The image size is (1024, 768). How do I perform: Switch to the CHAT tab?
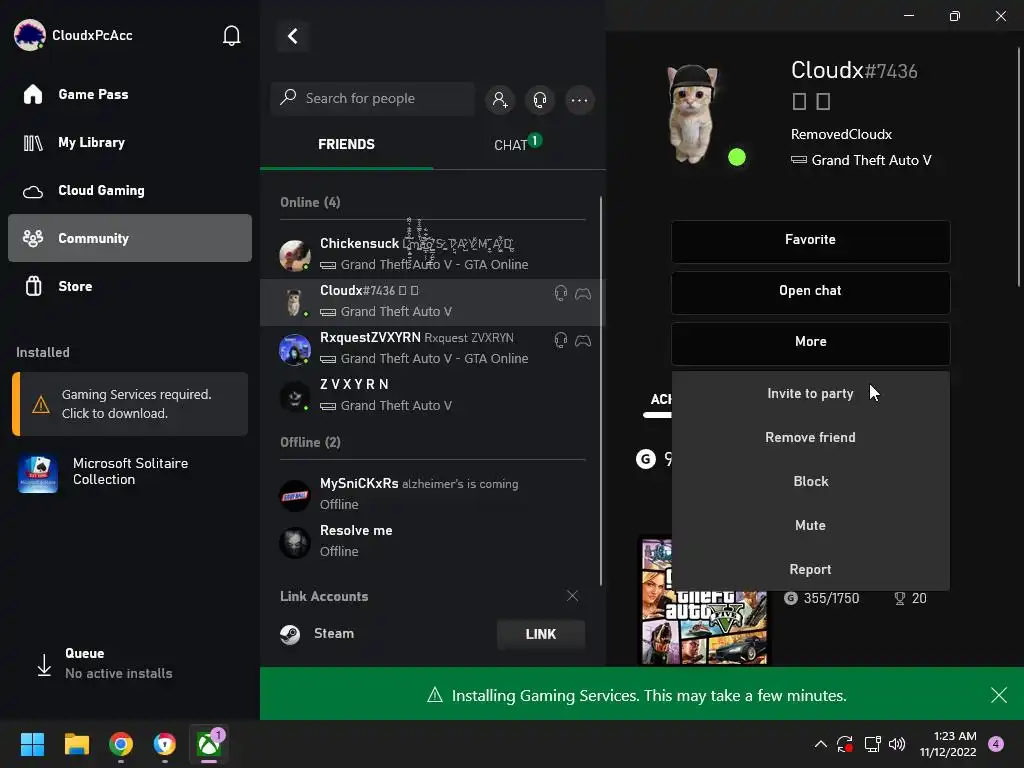pyautogui.click(x=519, y=144)
